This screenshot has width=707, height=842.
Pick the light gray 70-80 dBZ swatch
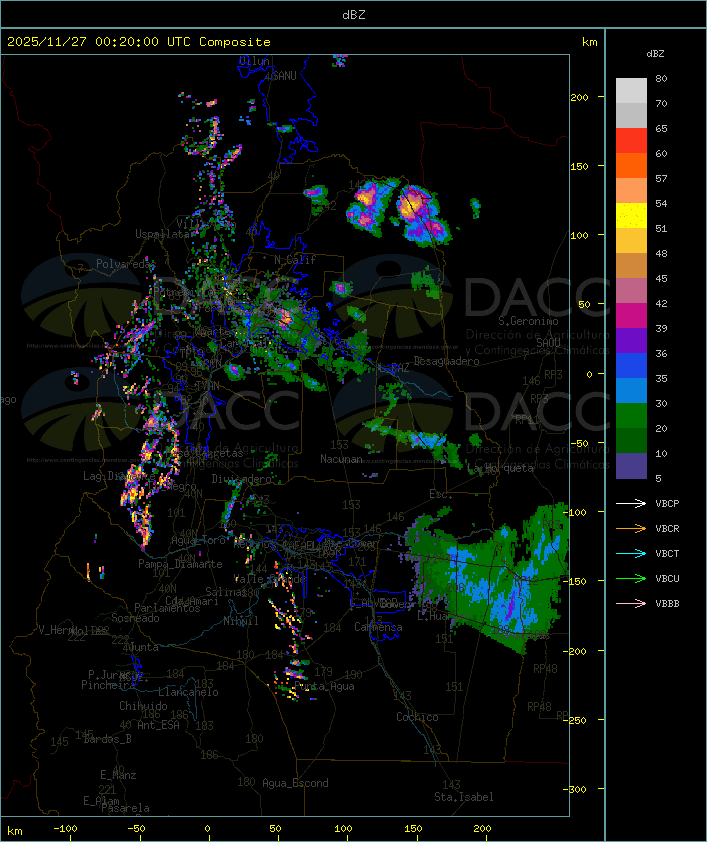(x=631, y=91)
